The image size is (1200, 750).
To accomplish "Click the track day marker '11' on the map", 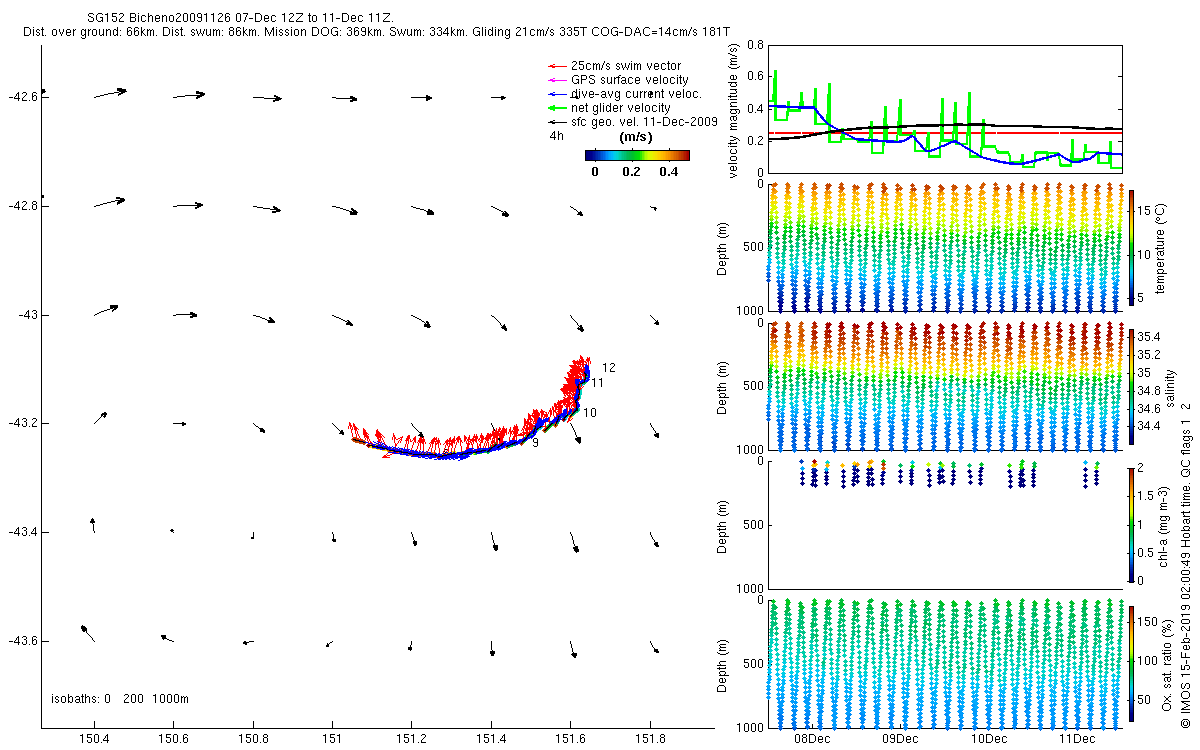I will pyautogui.click(x=597, y=383).
